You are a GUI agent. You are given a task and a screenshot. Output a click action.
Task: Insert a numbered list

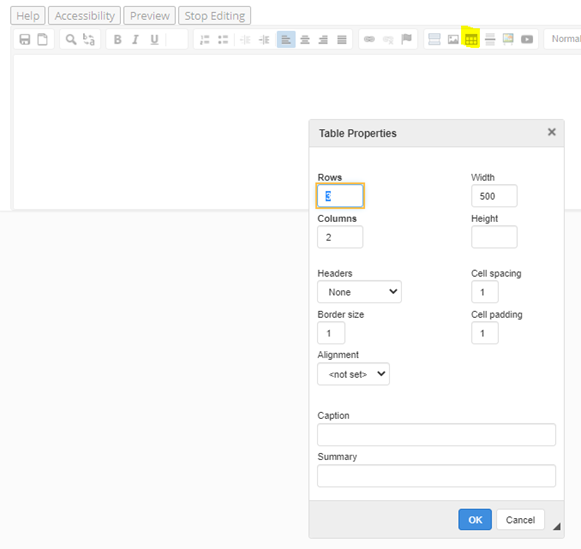205,39
